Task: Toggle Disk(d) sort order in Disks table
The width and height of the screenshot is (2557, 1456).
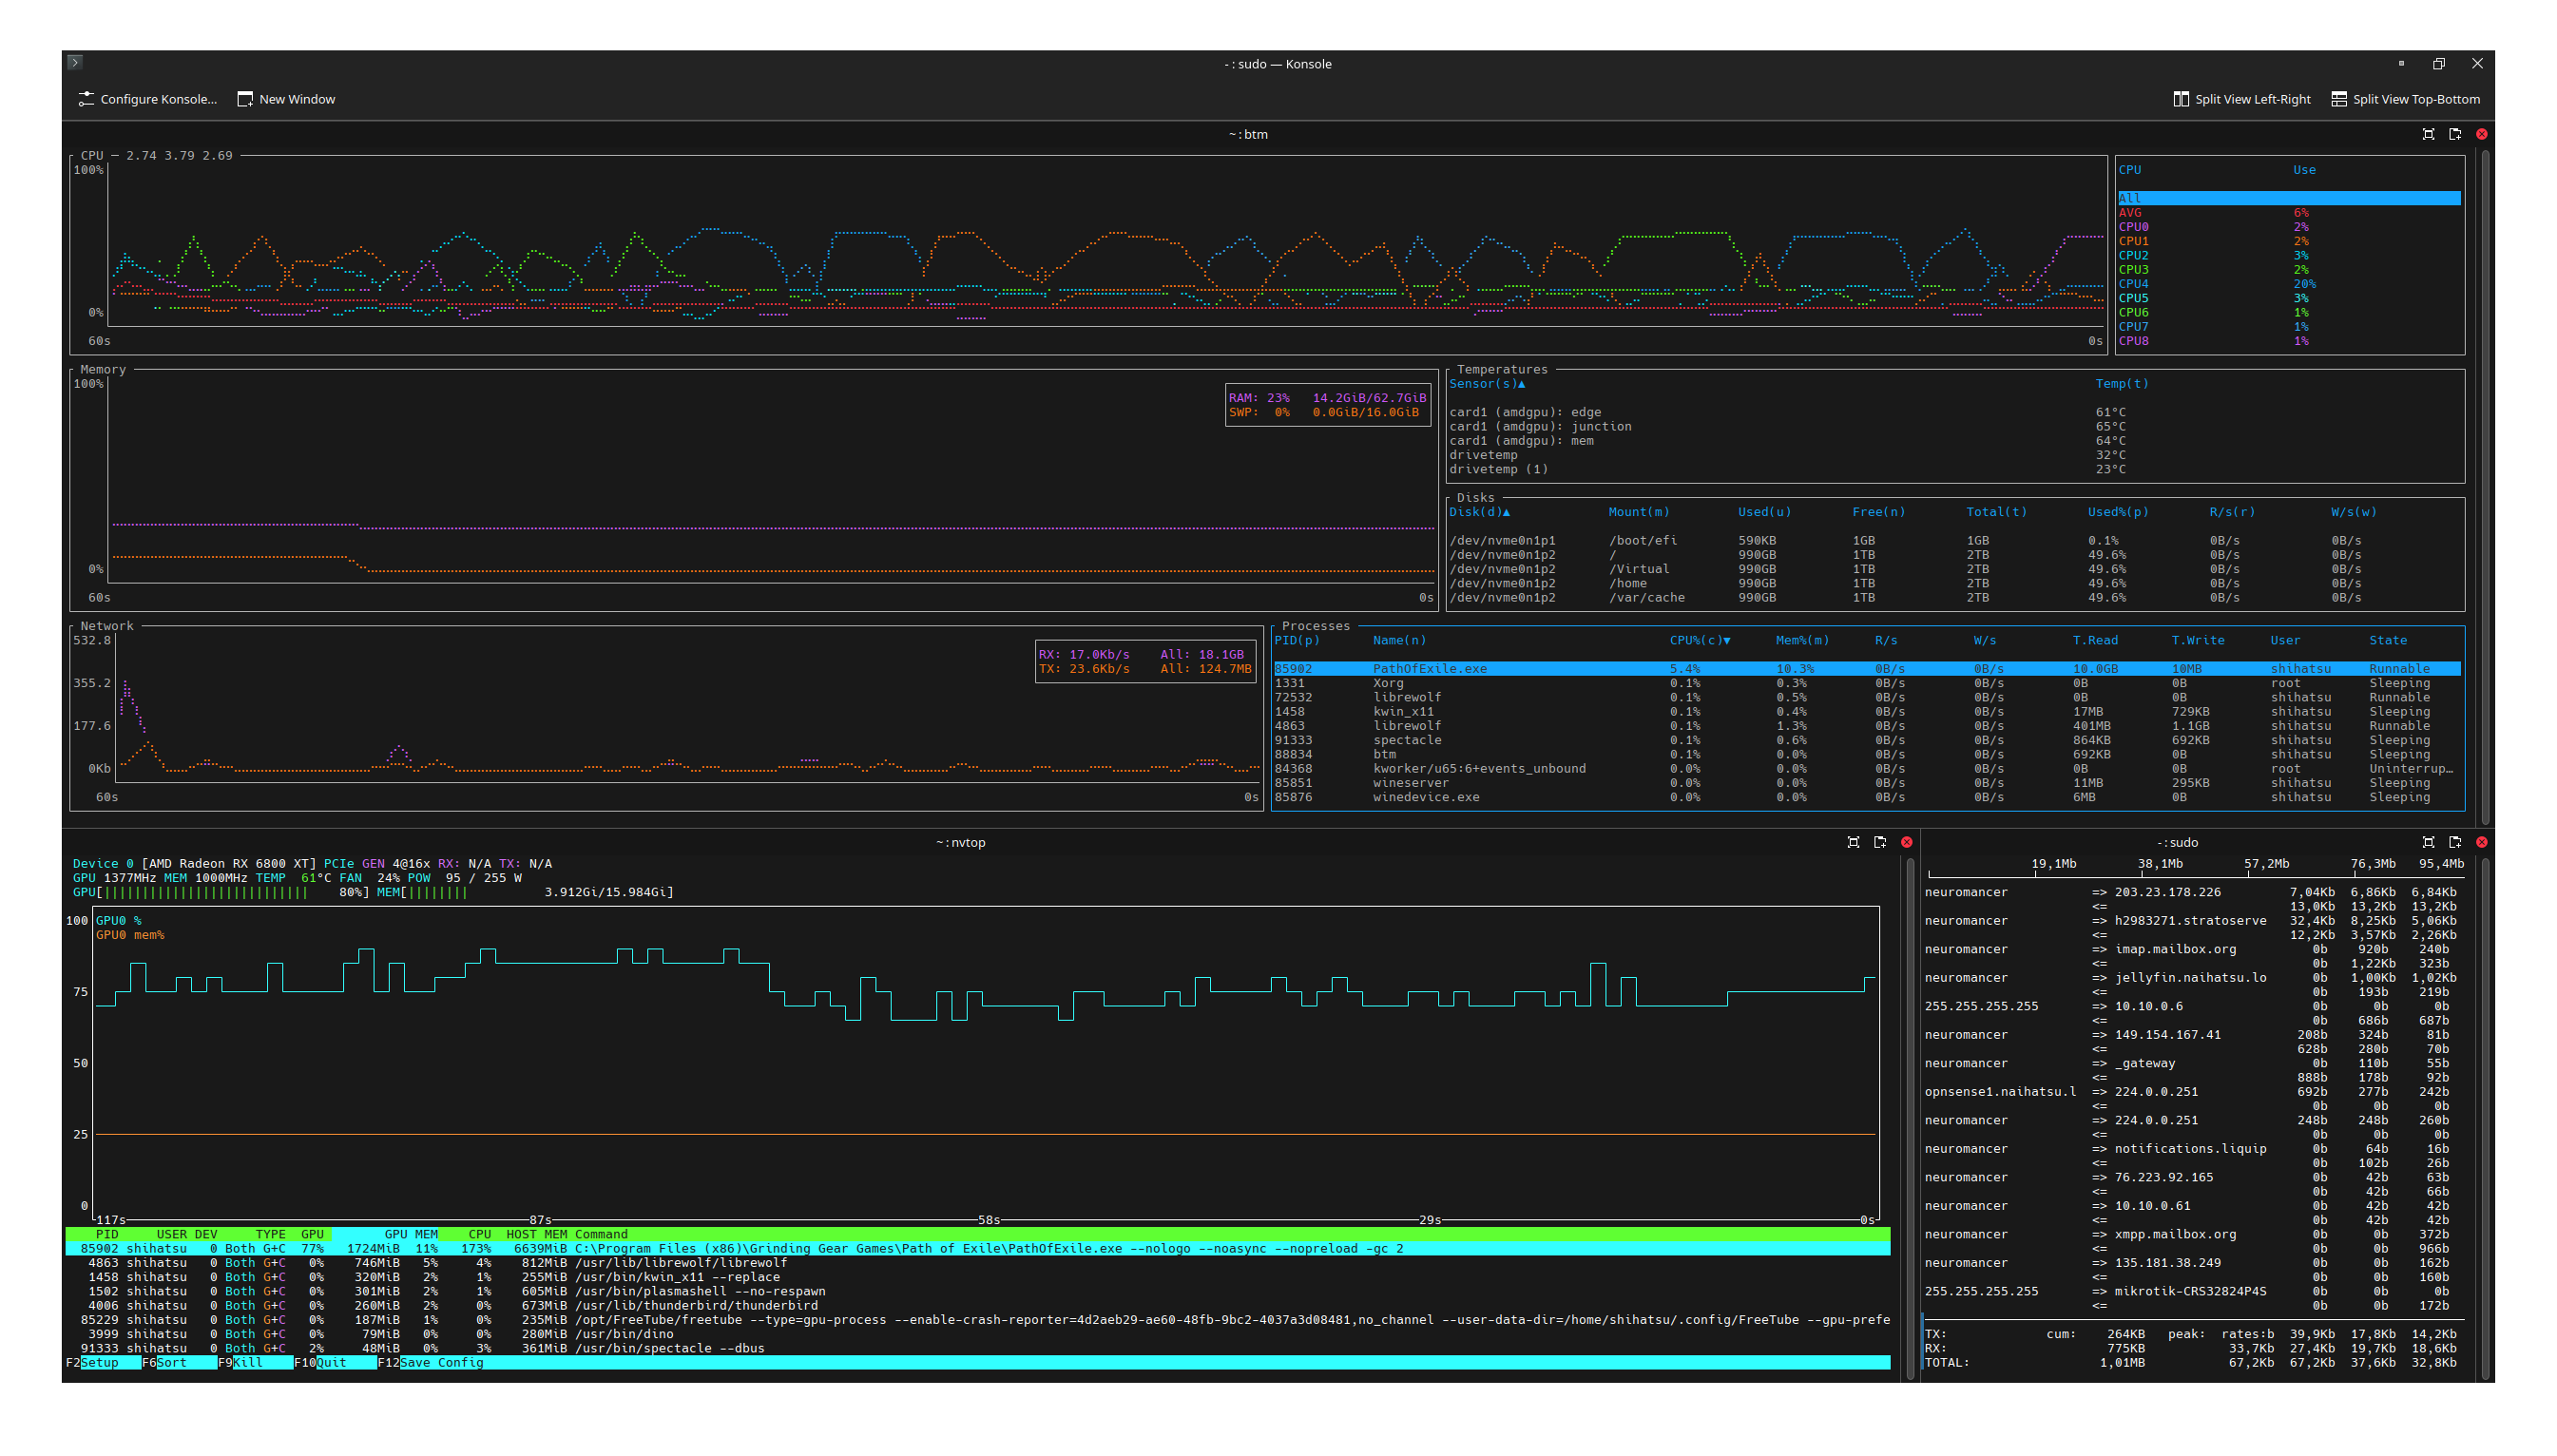Action: click(1479, 511)
